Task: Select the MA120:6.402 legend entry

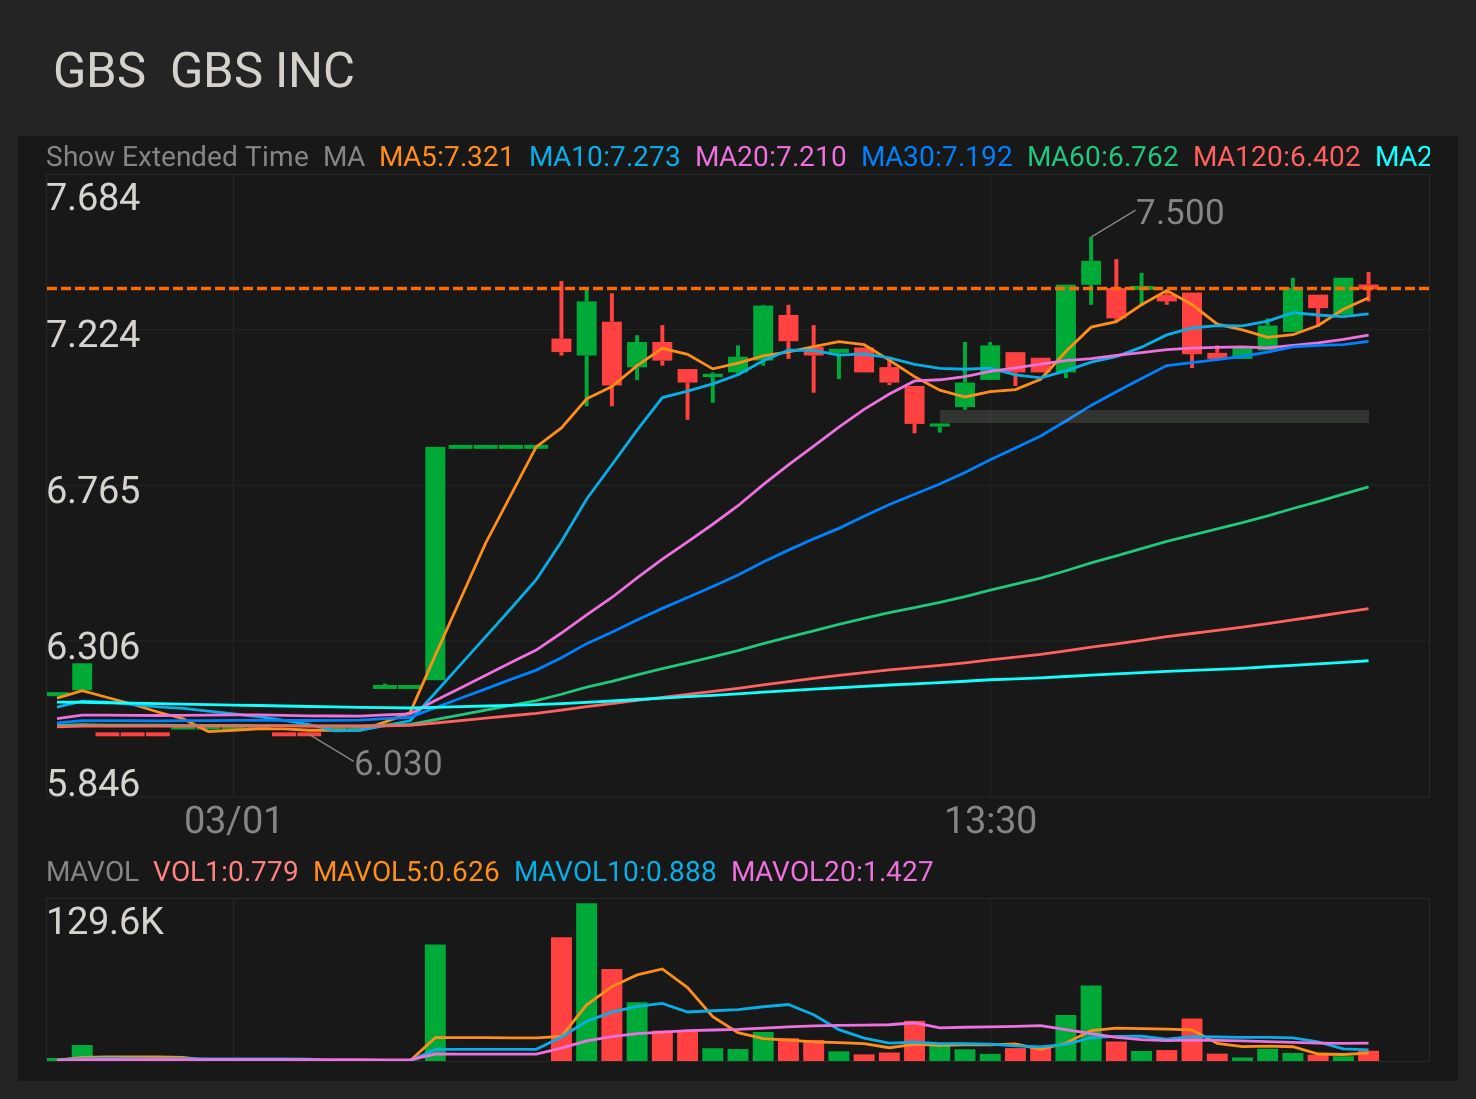Action: [x=1276, y=157]
